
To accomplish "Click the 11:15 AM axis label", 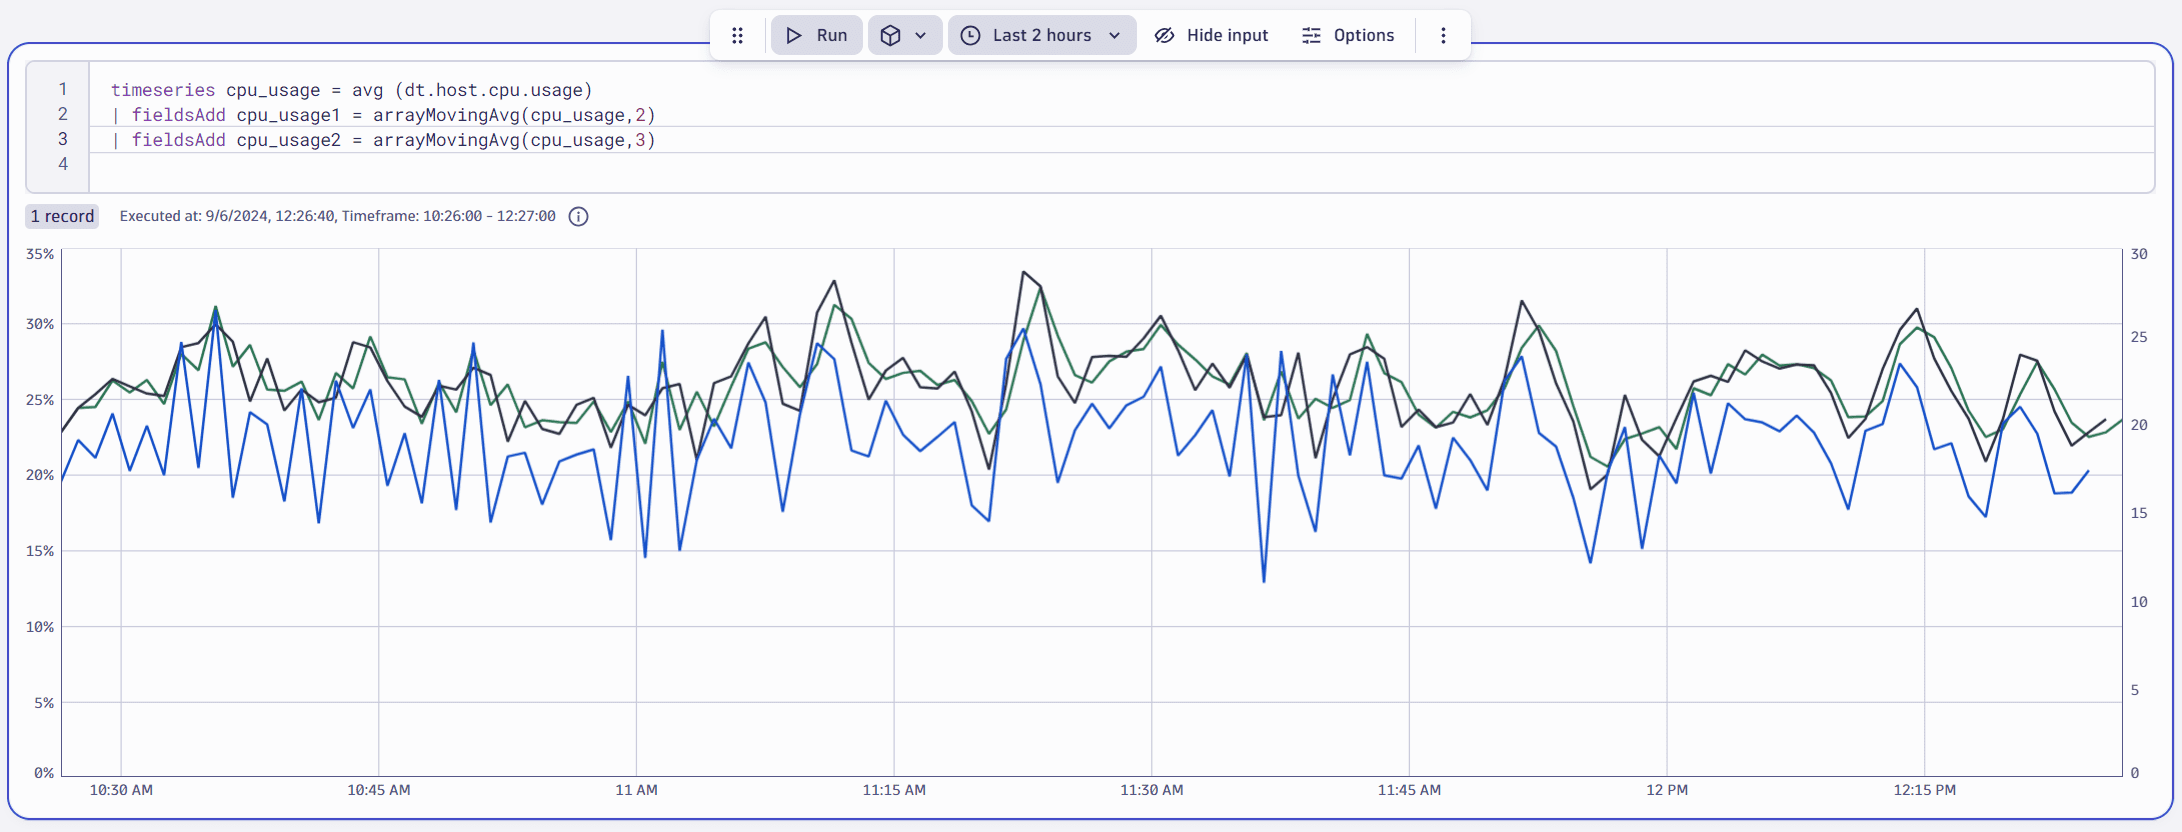I will (x=894, y=790).
